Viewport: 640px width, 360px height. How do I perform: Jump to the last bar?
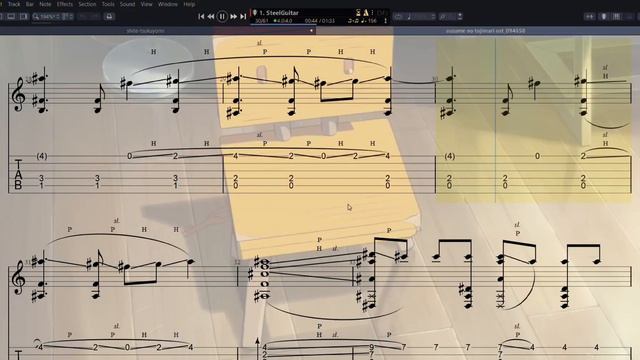243,16
